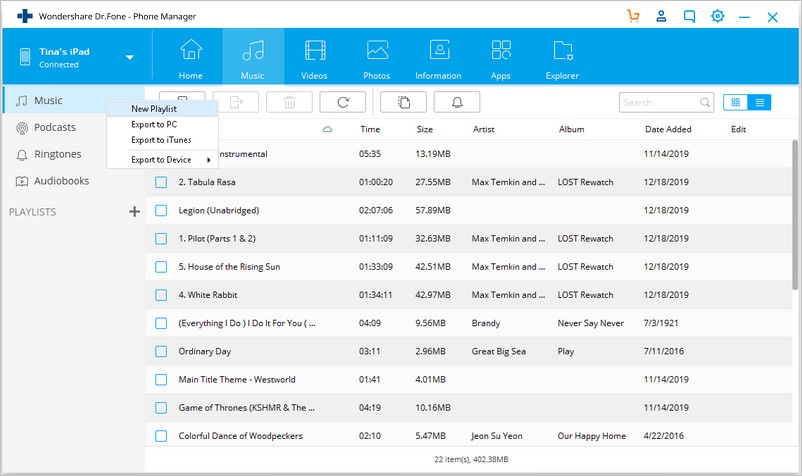Viewport: 802px width, 476px height.
Task: Click the 57.89MB size cell
Action: coord(433,210)
